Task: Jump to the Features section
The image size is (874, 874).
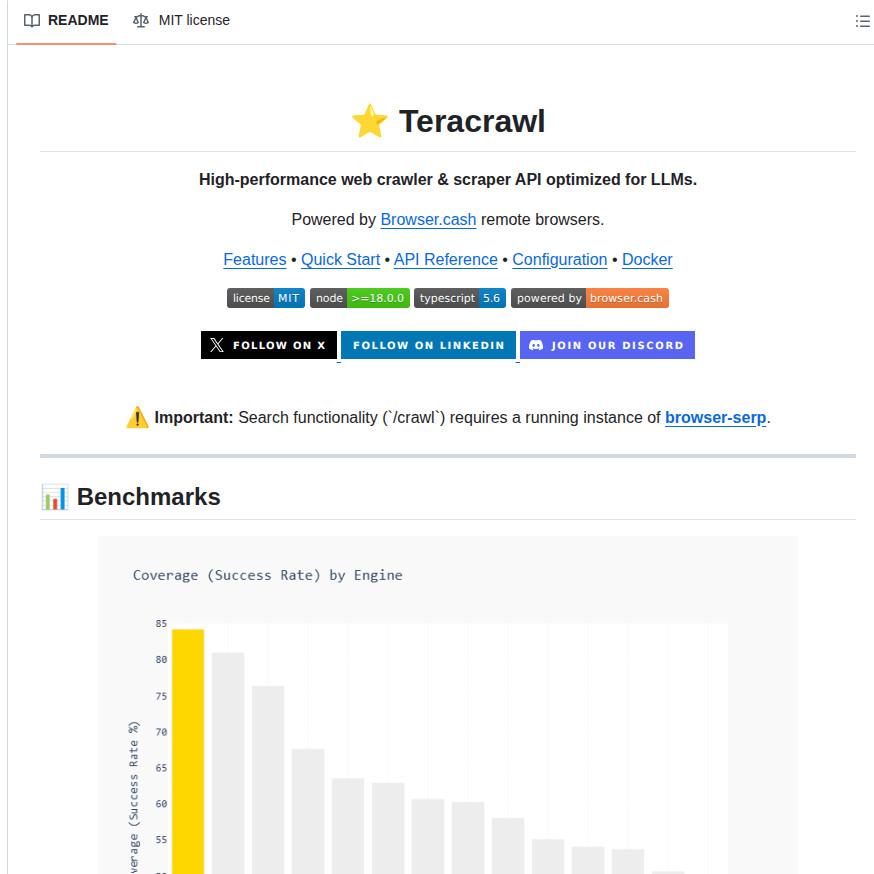Action: [254, 259]
